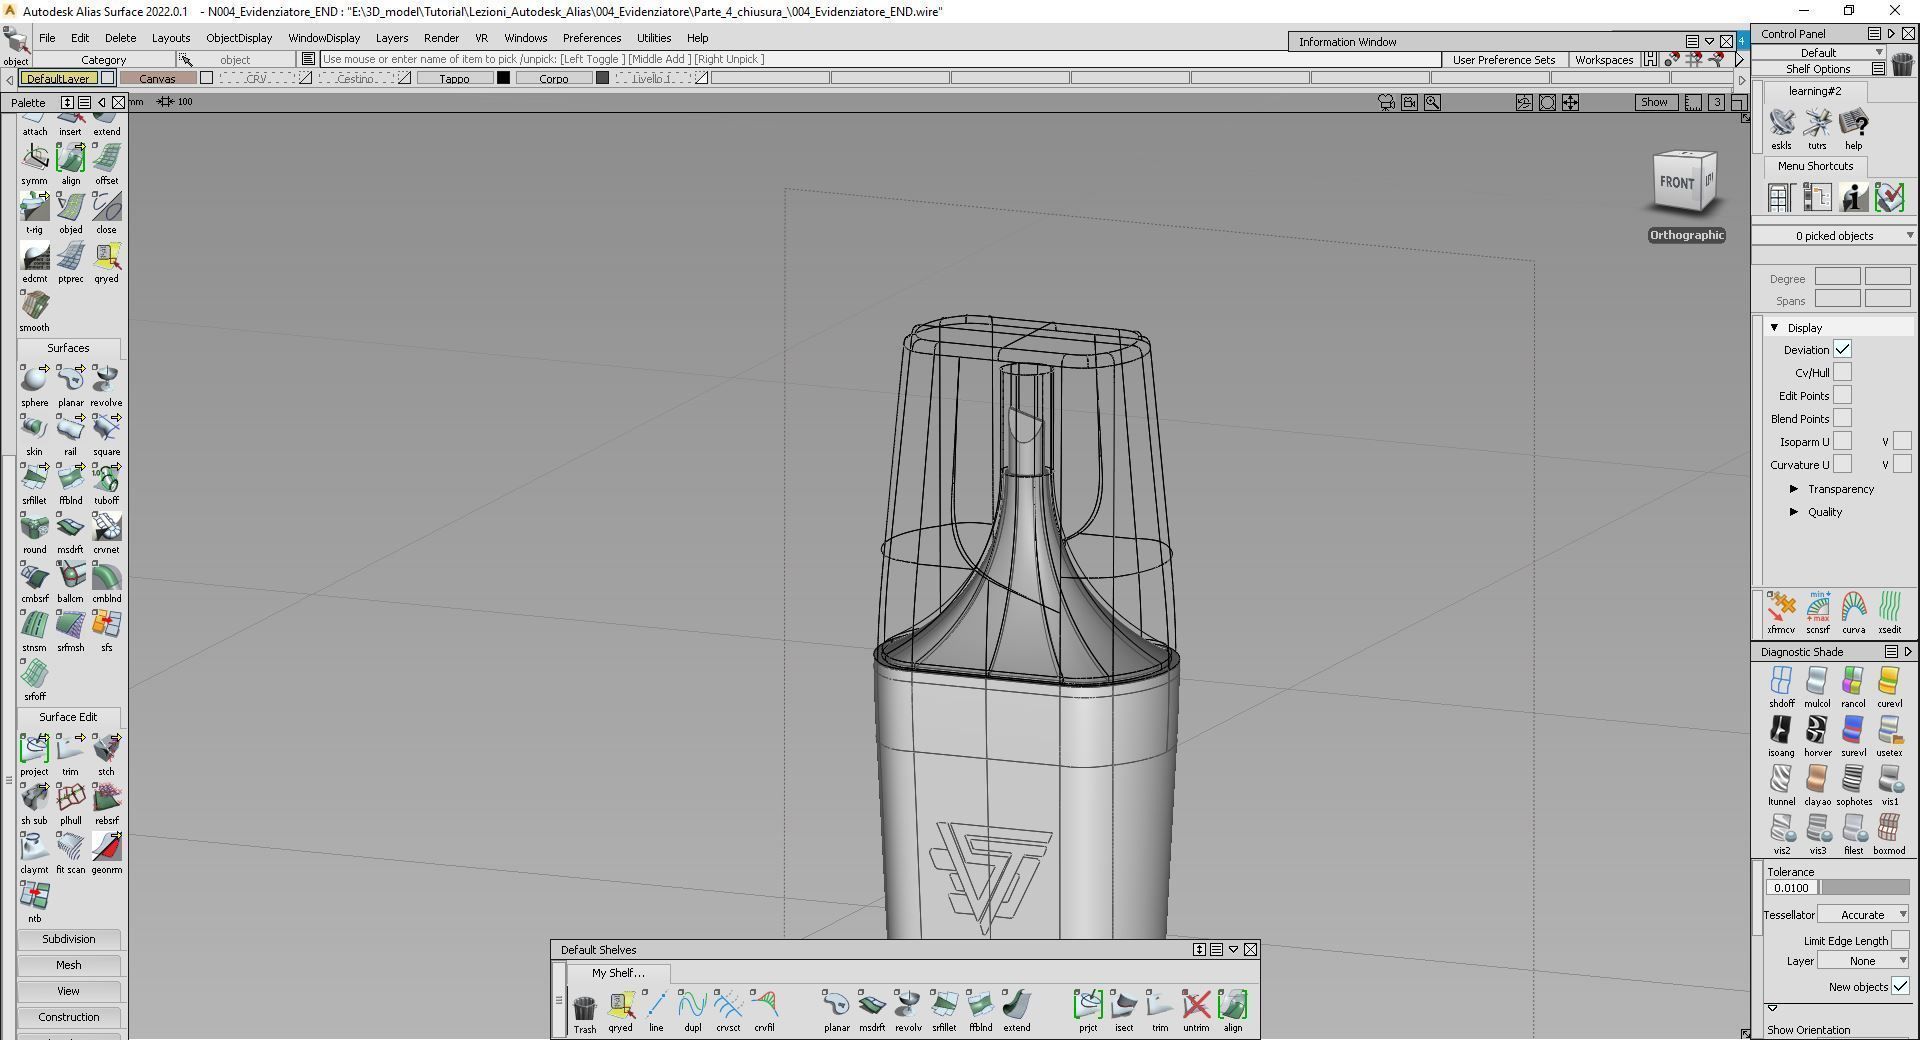The image size is (1920, 1040).
Task: Collapse the Display section
Action: tap(1774, 327)
